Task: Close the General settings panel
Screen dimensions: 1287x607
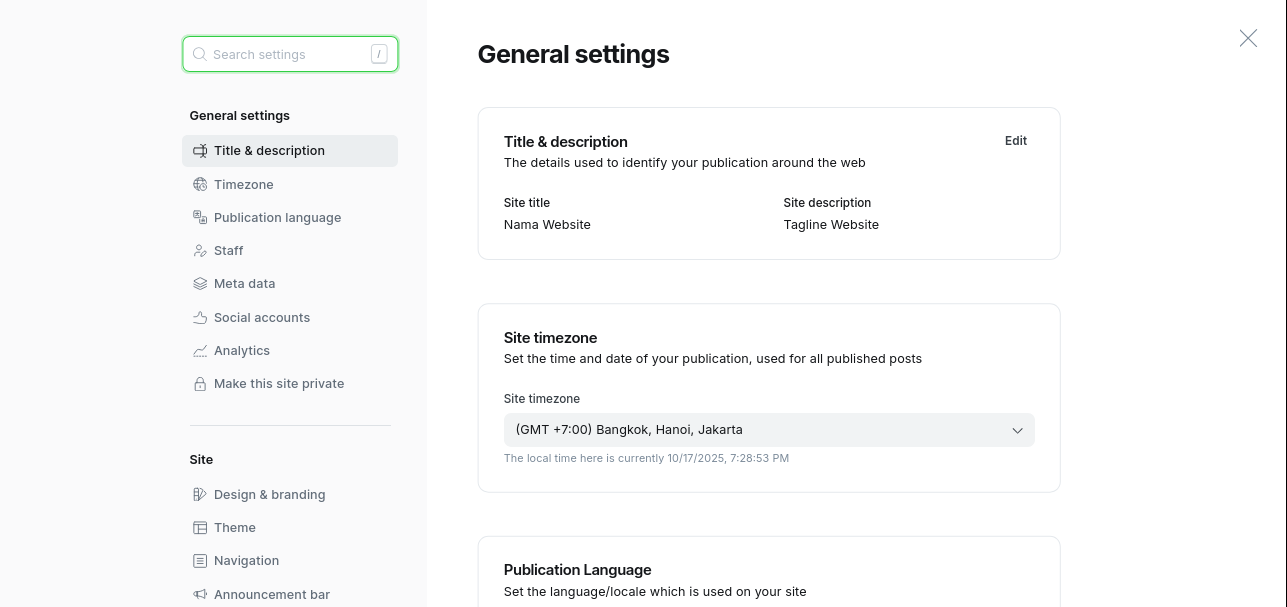Action: tap(1248, 38)
